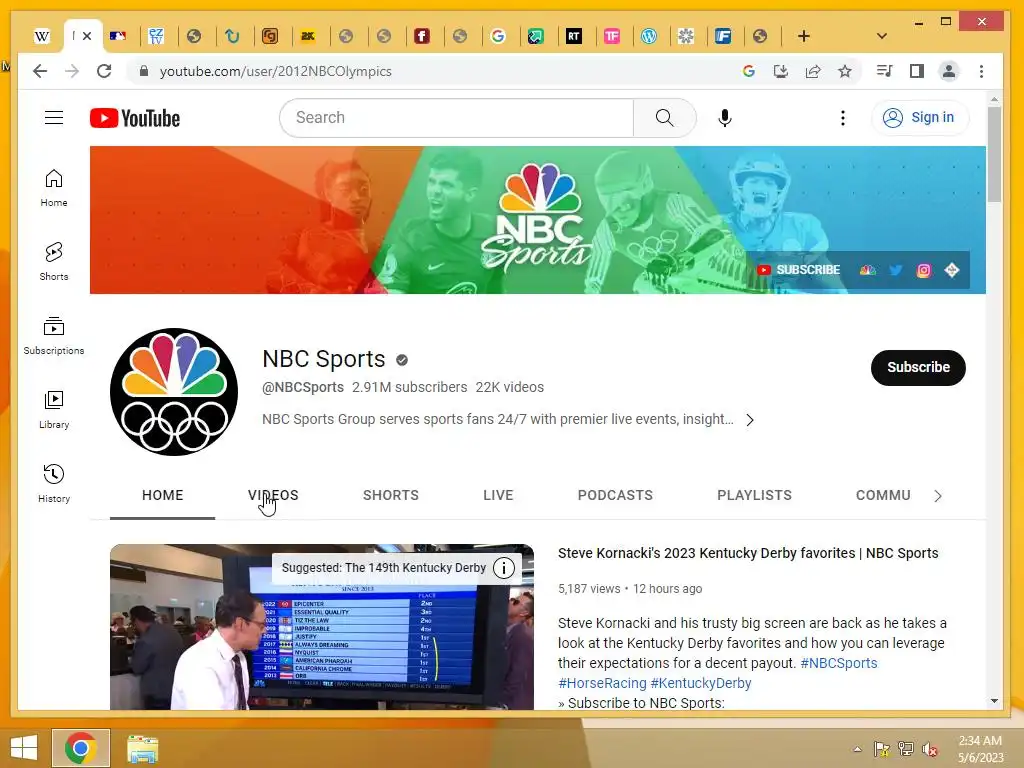The height and width of the screenshot is (768, 1024).
Task: Open the Steve Kornacki video title link
Action: click(748, 553)
